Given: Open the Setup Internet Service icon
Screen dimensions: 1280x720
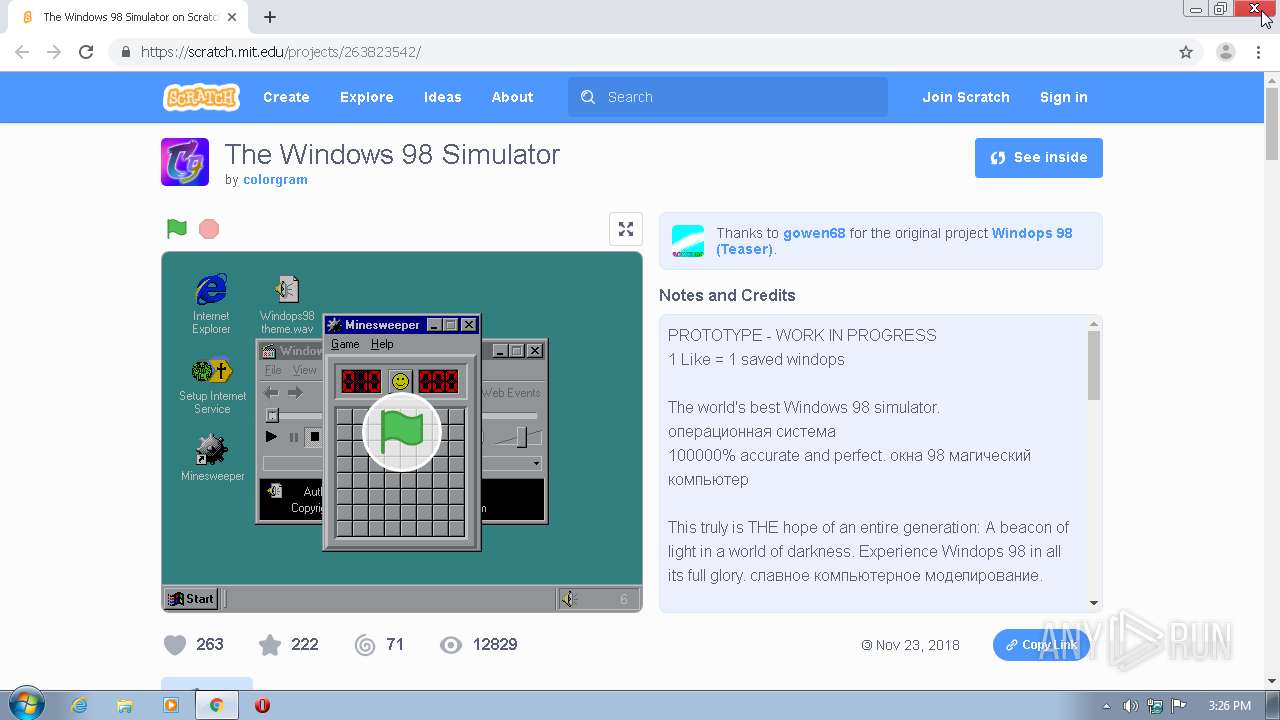Looking at the screenshot, I should tap(212, 386).
